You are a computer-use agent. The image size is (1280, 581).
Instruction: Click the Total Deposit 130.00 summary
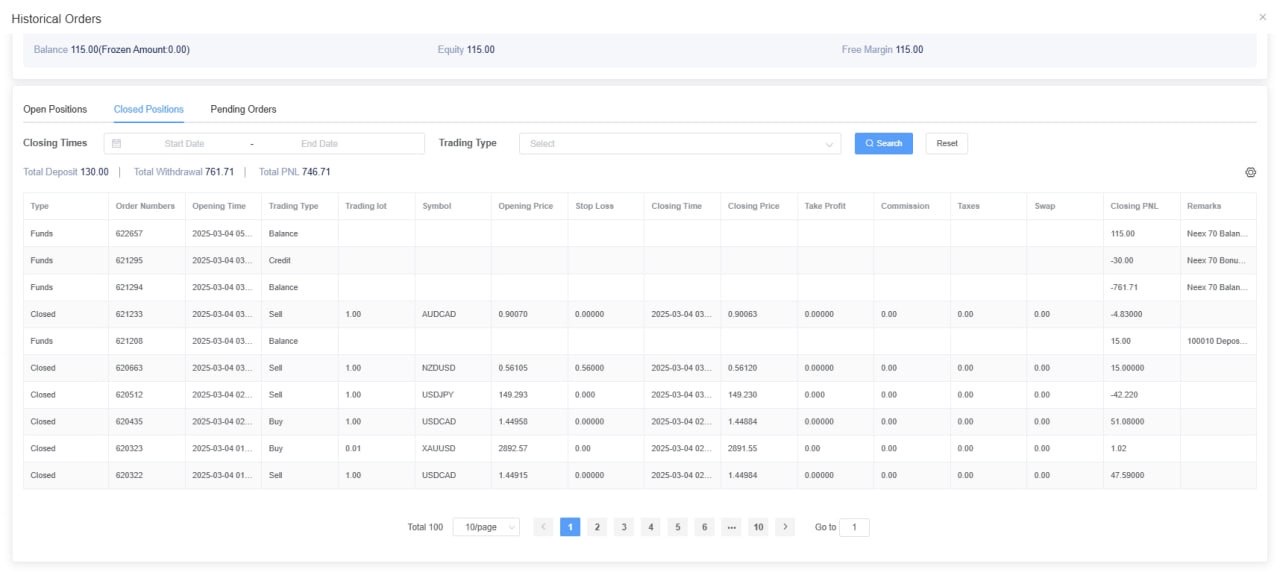(x=66, y=172)
